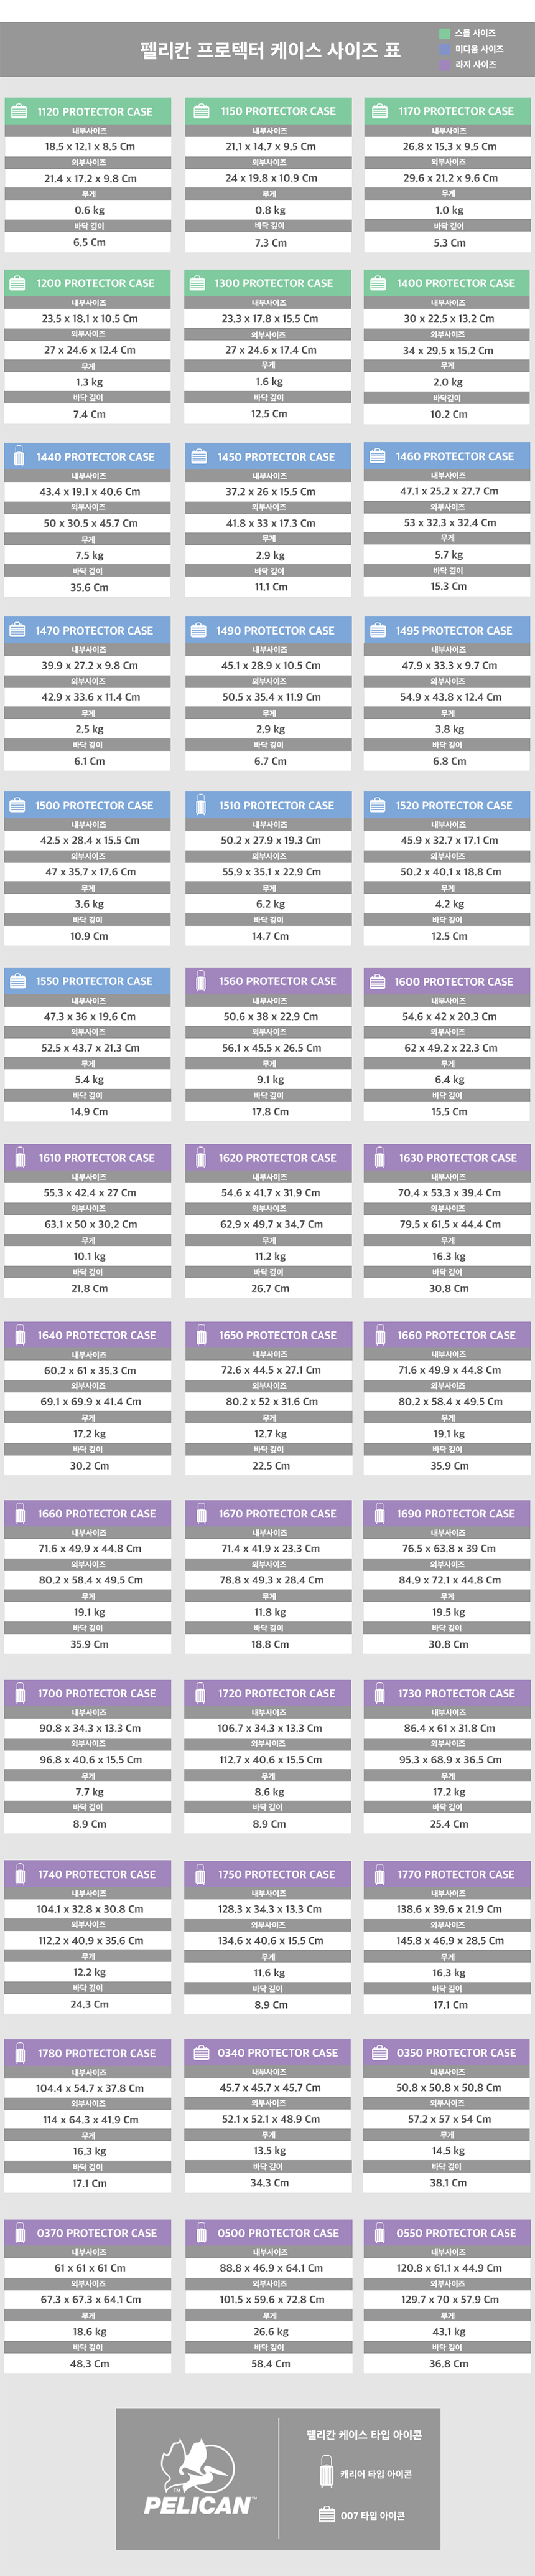Screen dimensions: 535x2576
Task: Click the briefcase icon on 1120 Protector Case
Action: [x=19, y=112]
